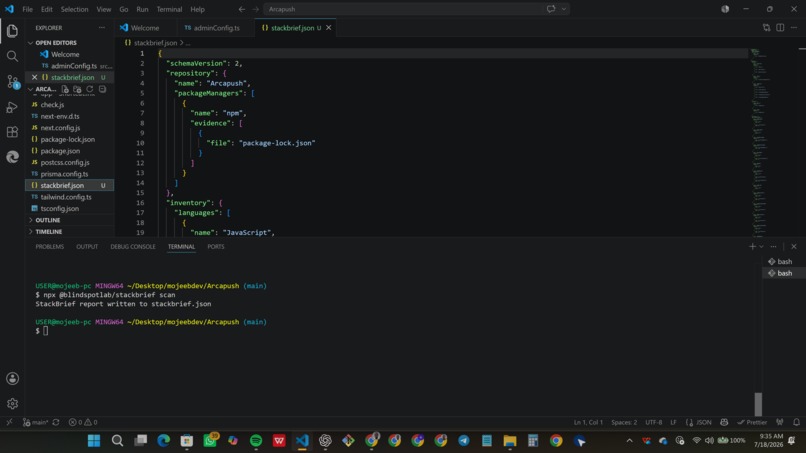Viewport: 806px width, 453px height.
Task: Switch to the adminConfig.ts tab
Action: (216, 28)
